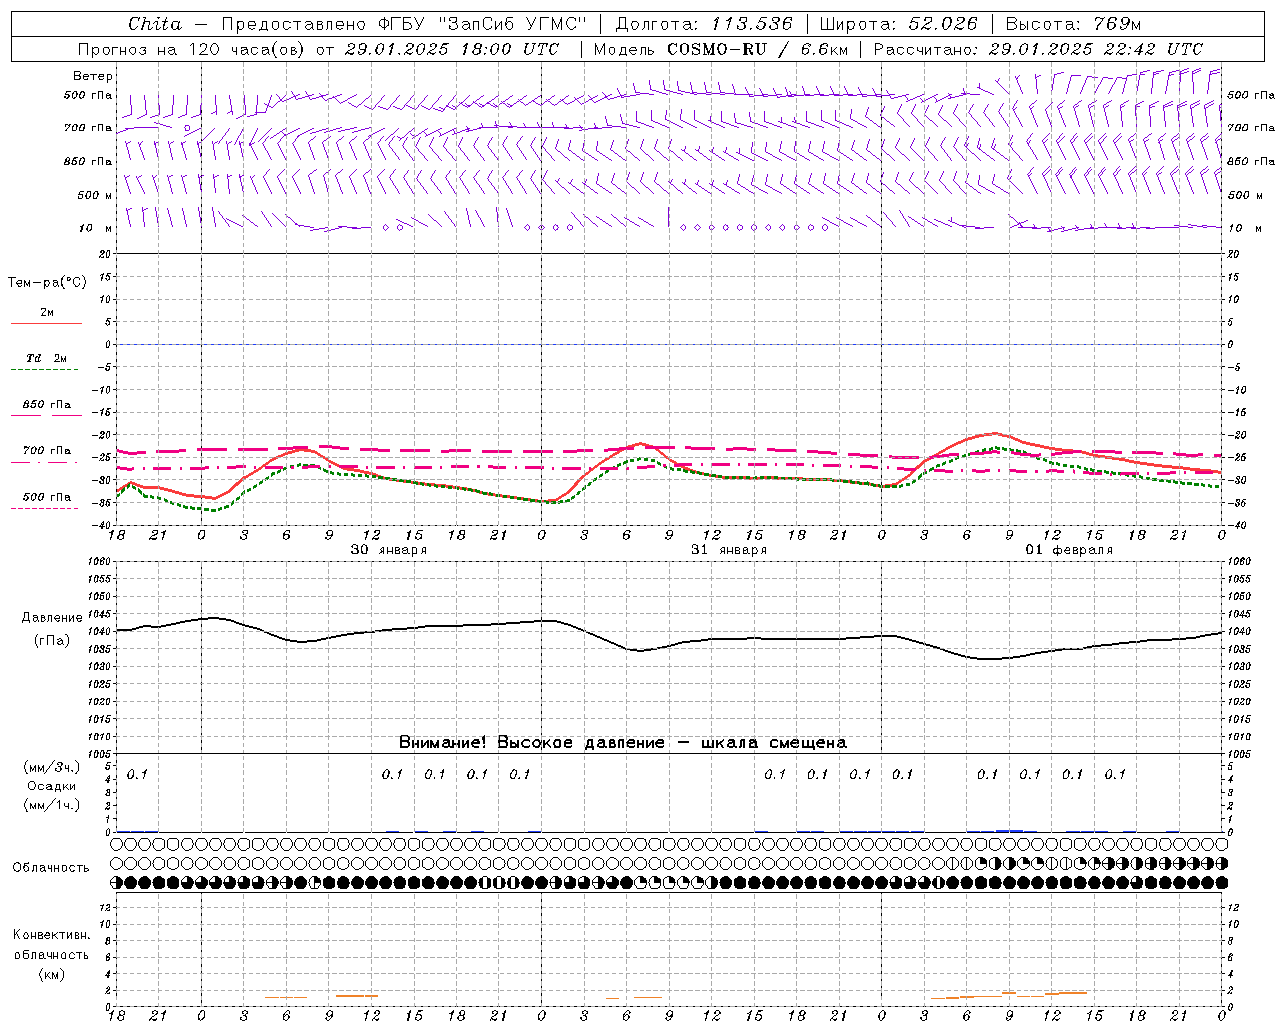Select the warning Внимание! Высокое давление — шкала смещена
The height and width of the screenshot is (1024, 1280).
tap(623, 742)
